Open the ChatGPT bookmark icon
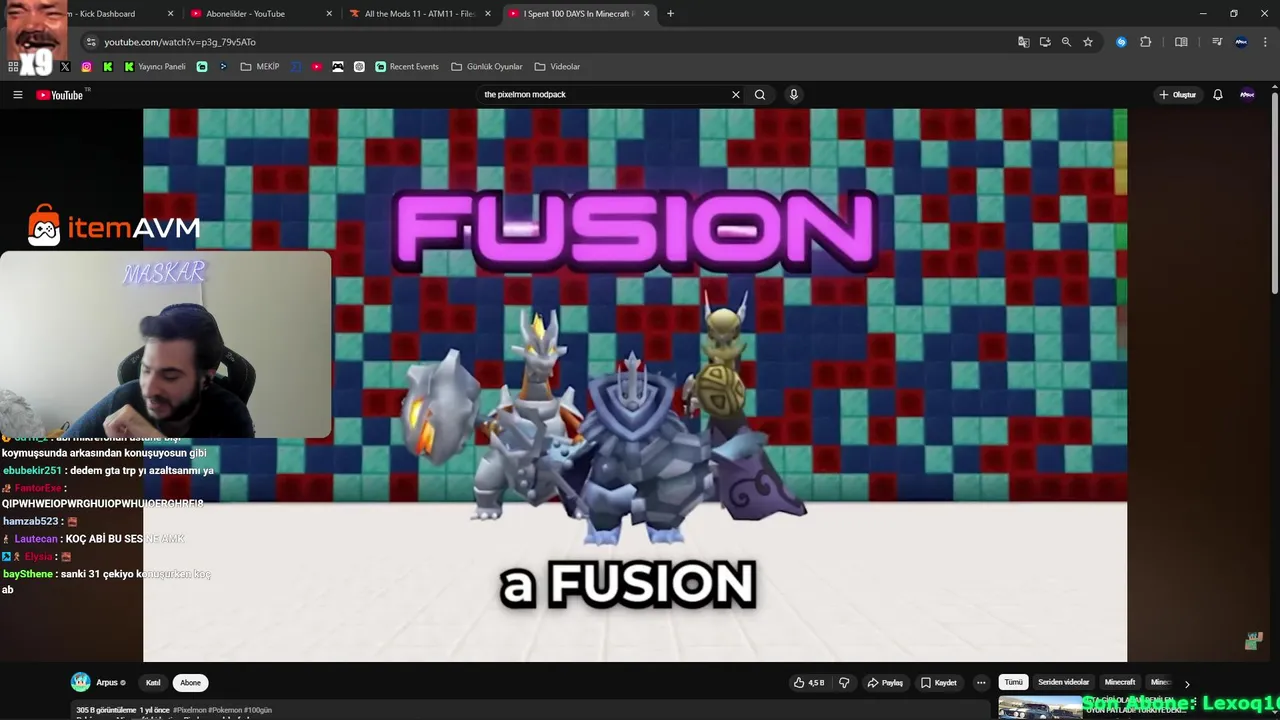The height and width of the screenshot is (720, 1280). click(359, 67)
